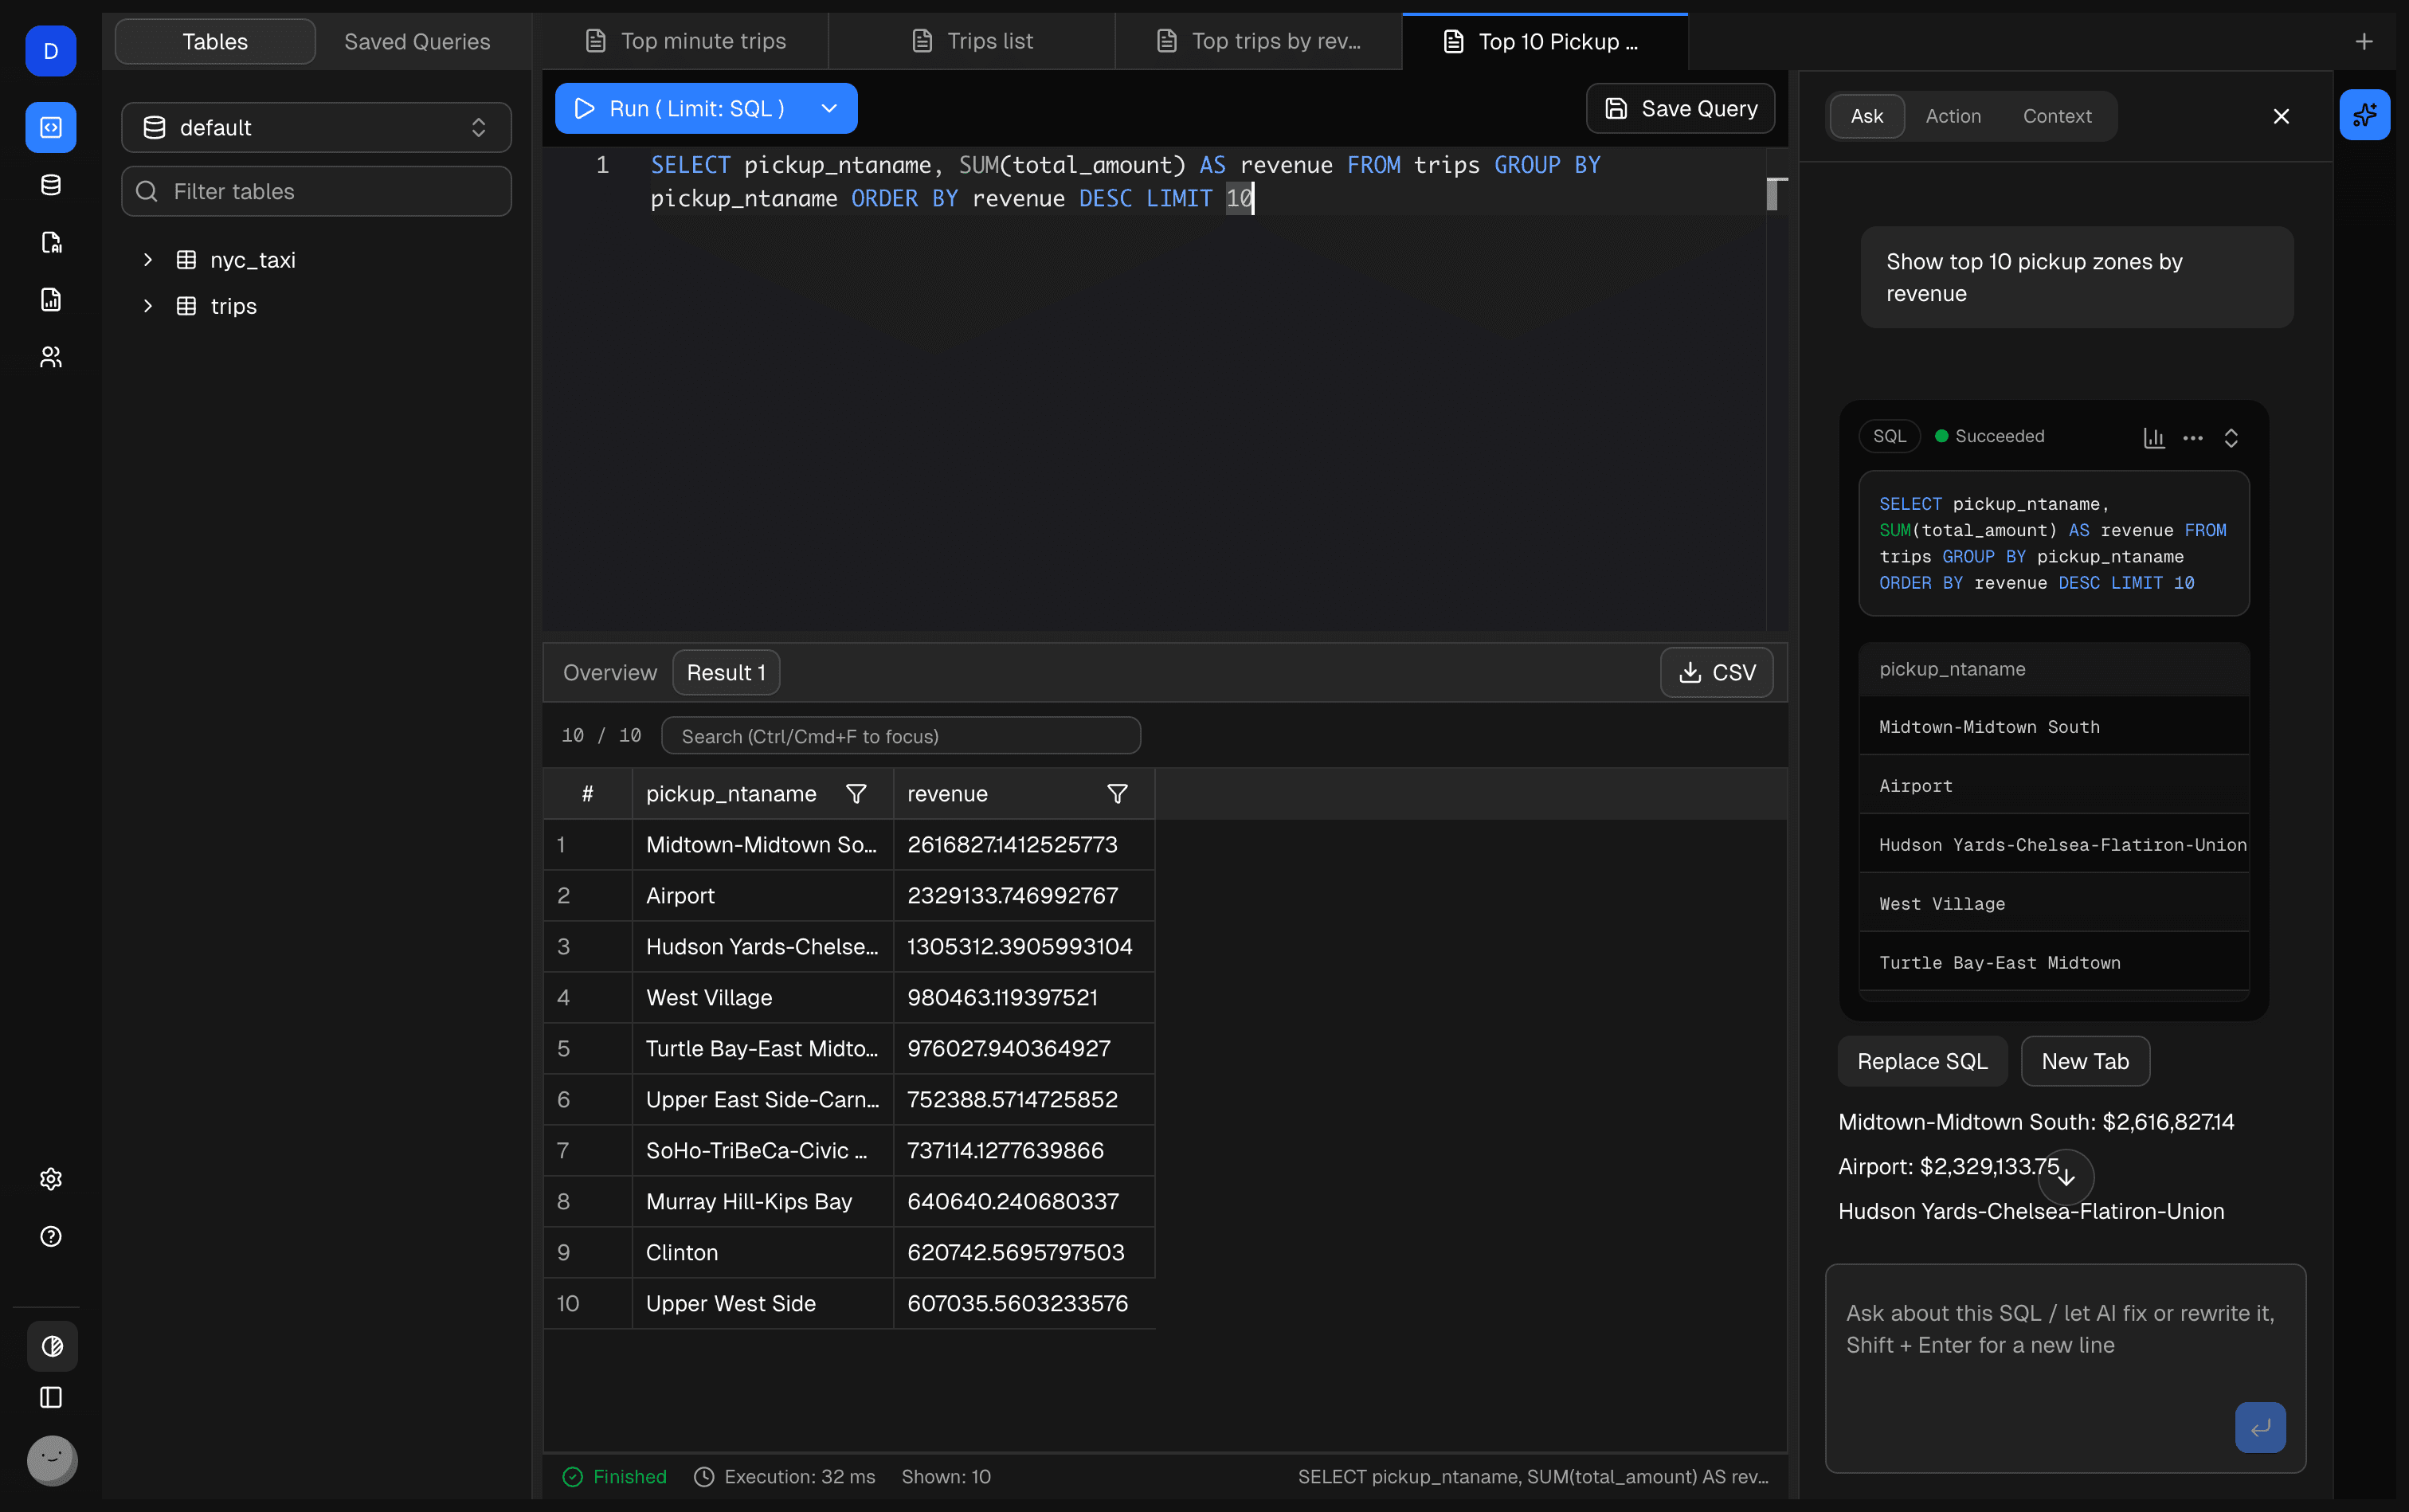This screenshot has height=1512, width=2409.
Task: Open the Run limit dropdown arrow
Action: pos(828,108)
